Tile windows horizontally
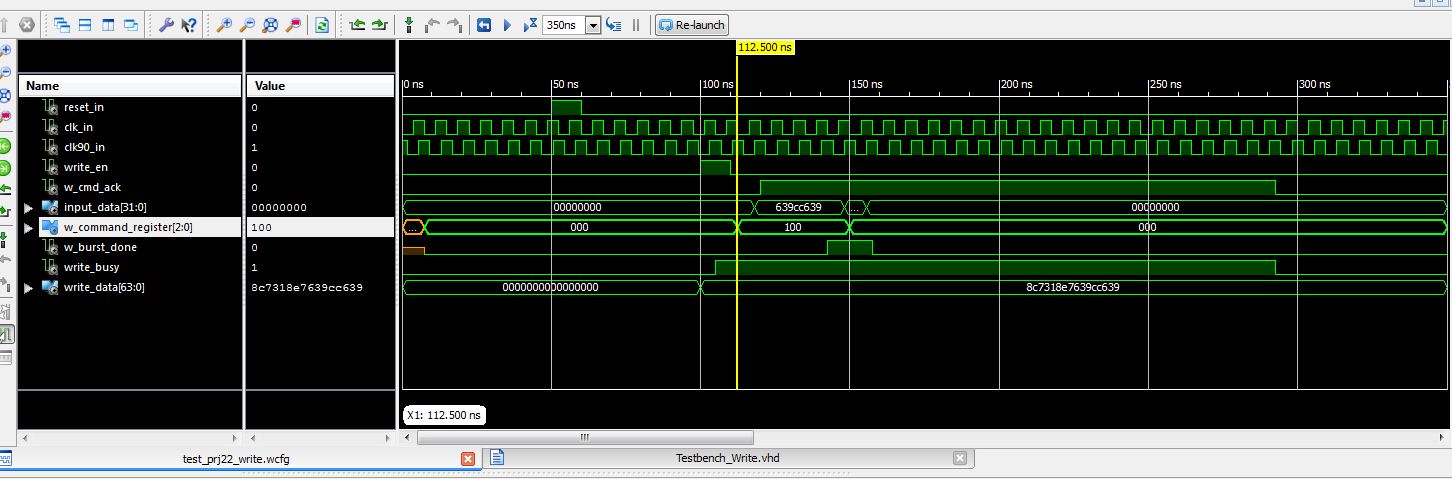 85,24
